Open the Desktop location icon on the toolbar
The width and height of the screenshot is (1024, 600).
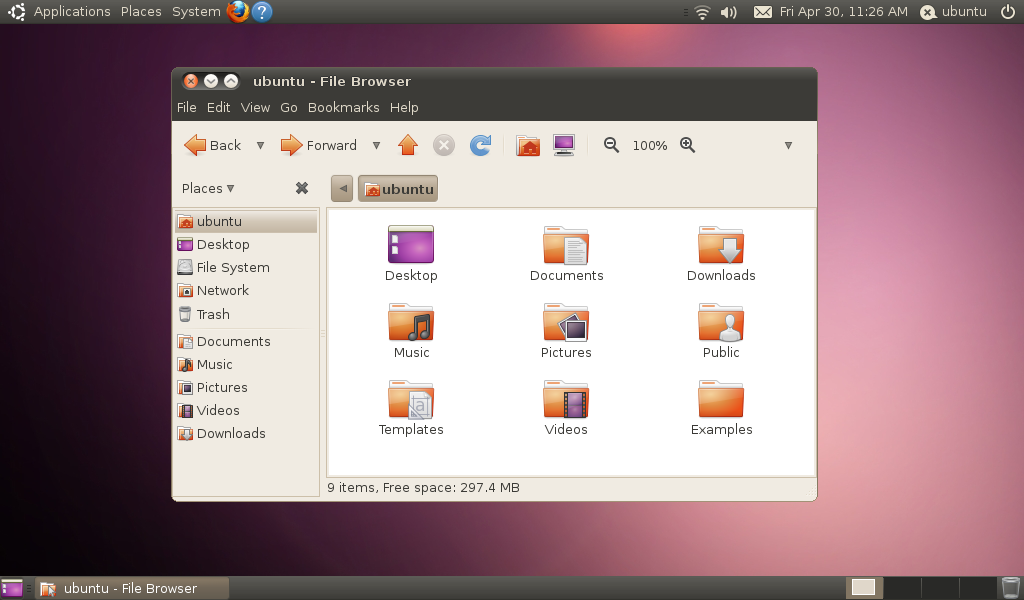click(563, 145)
